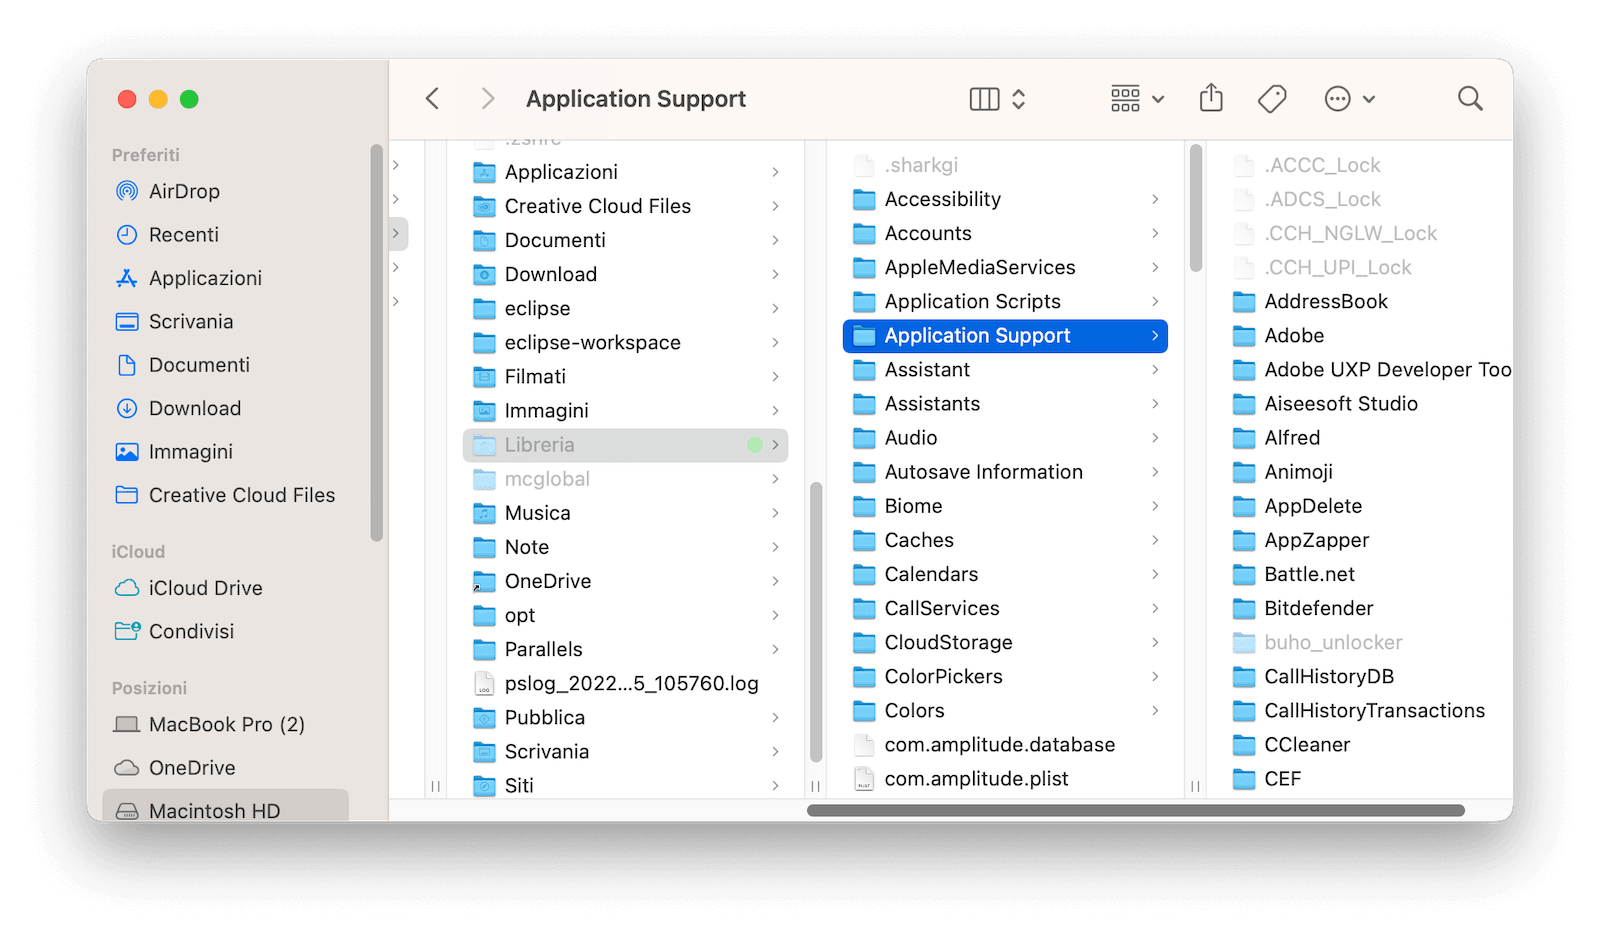Open OneDrive location in sidebar
Image resolution: width=1600 pixels, height=936 pixels.
192,768
